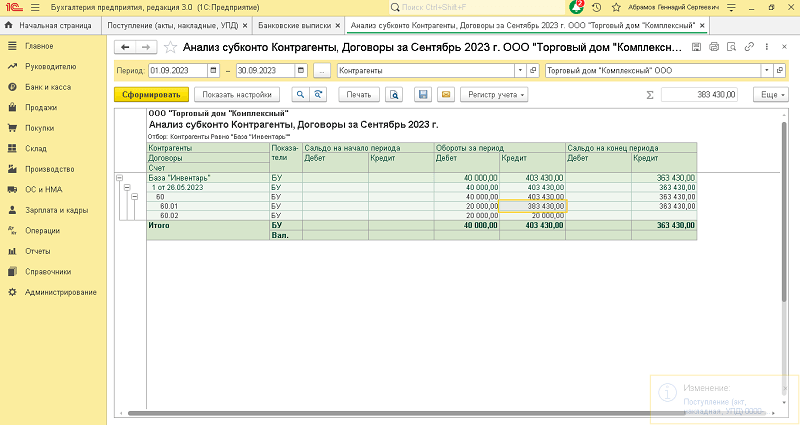Click the Показать настройки button
The height and width of the screenshot is (425, 800).
pyautogui.click(x=236, y=93)
